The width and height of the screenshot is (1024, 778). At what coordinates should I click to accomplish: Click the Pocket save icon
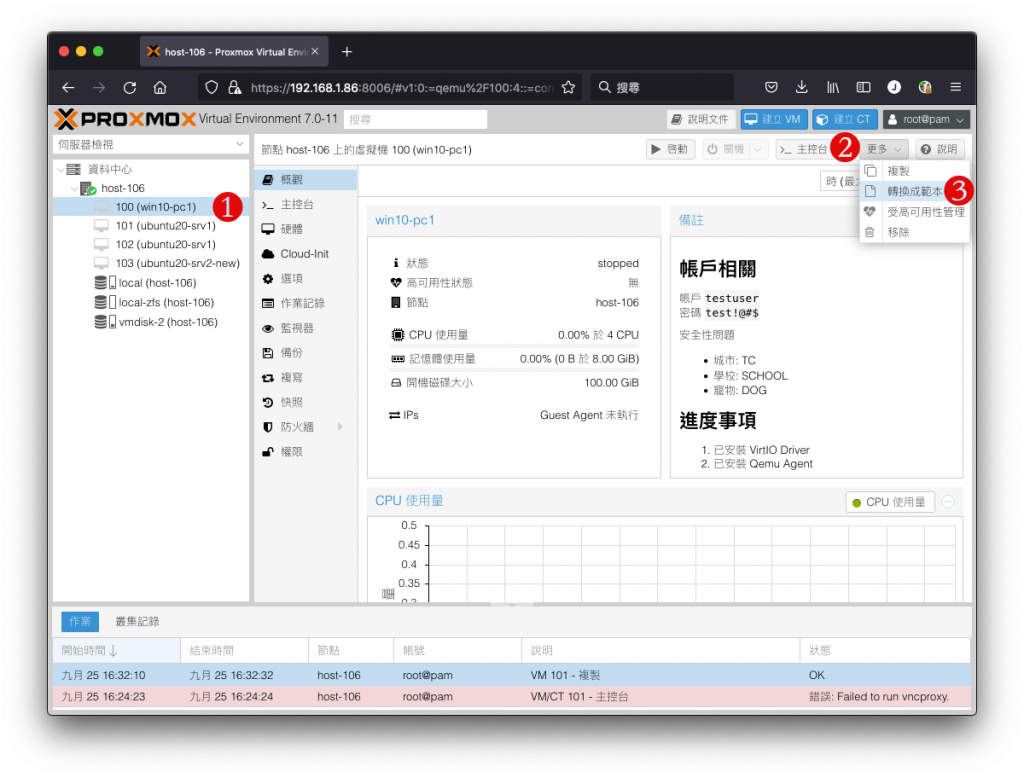[771, 87]
